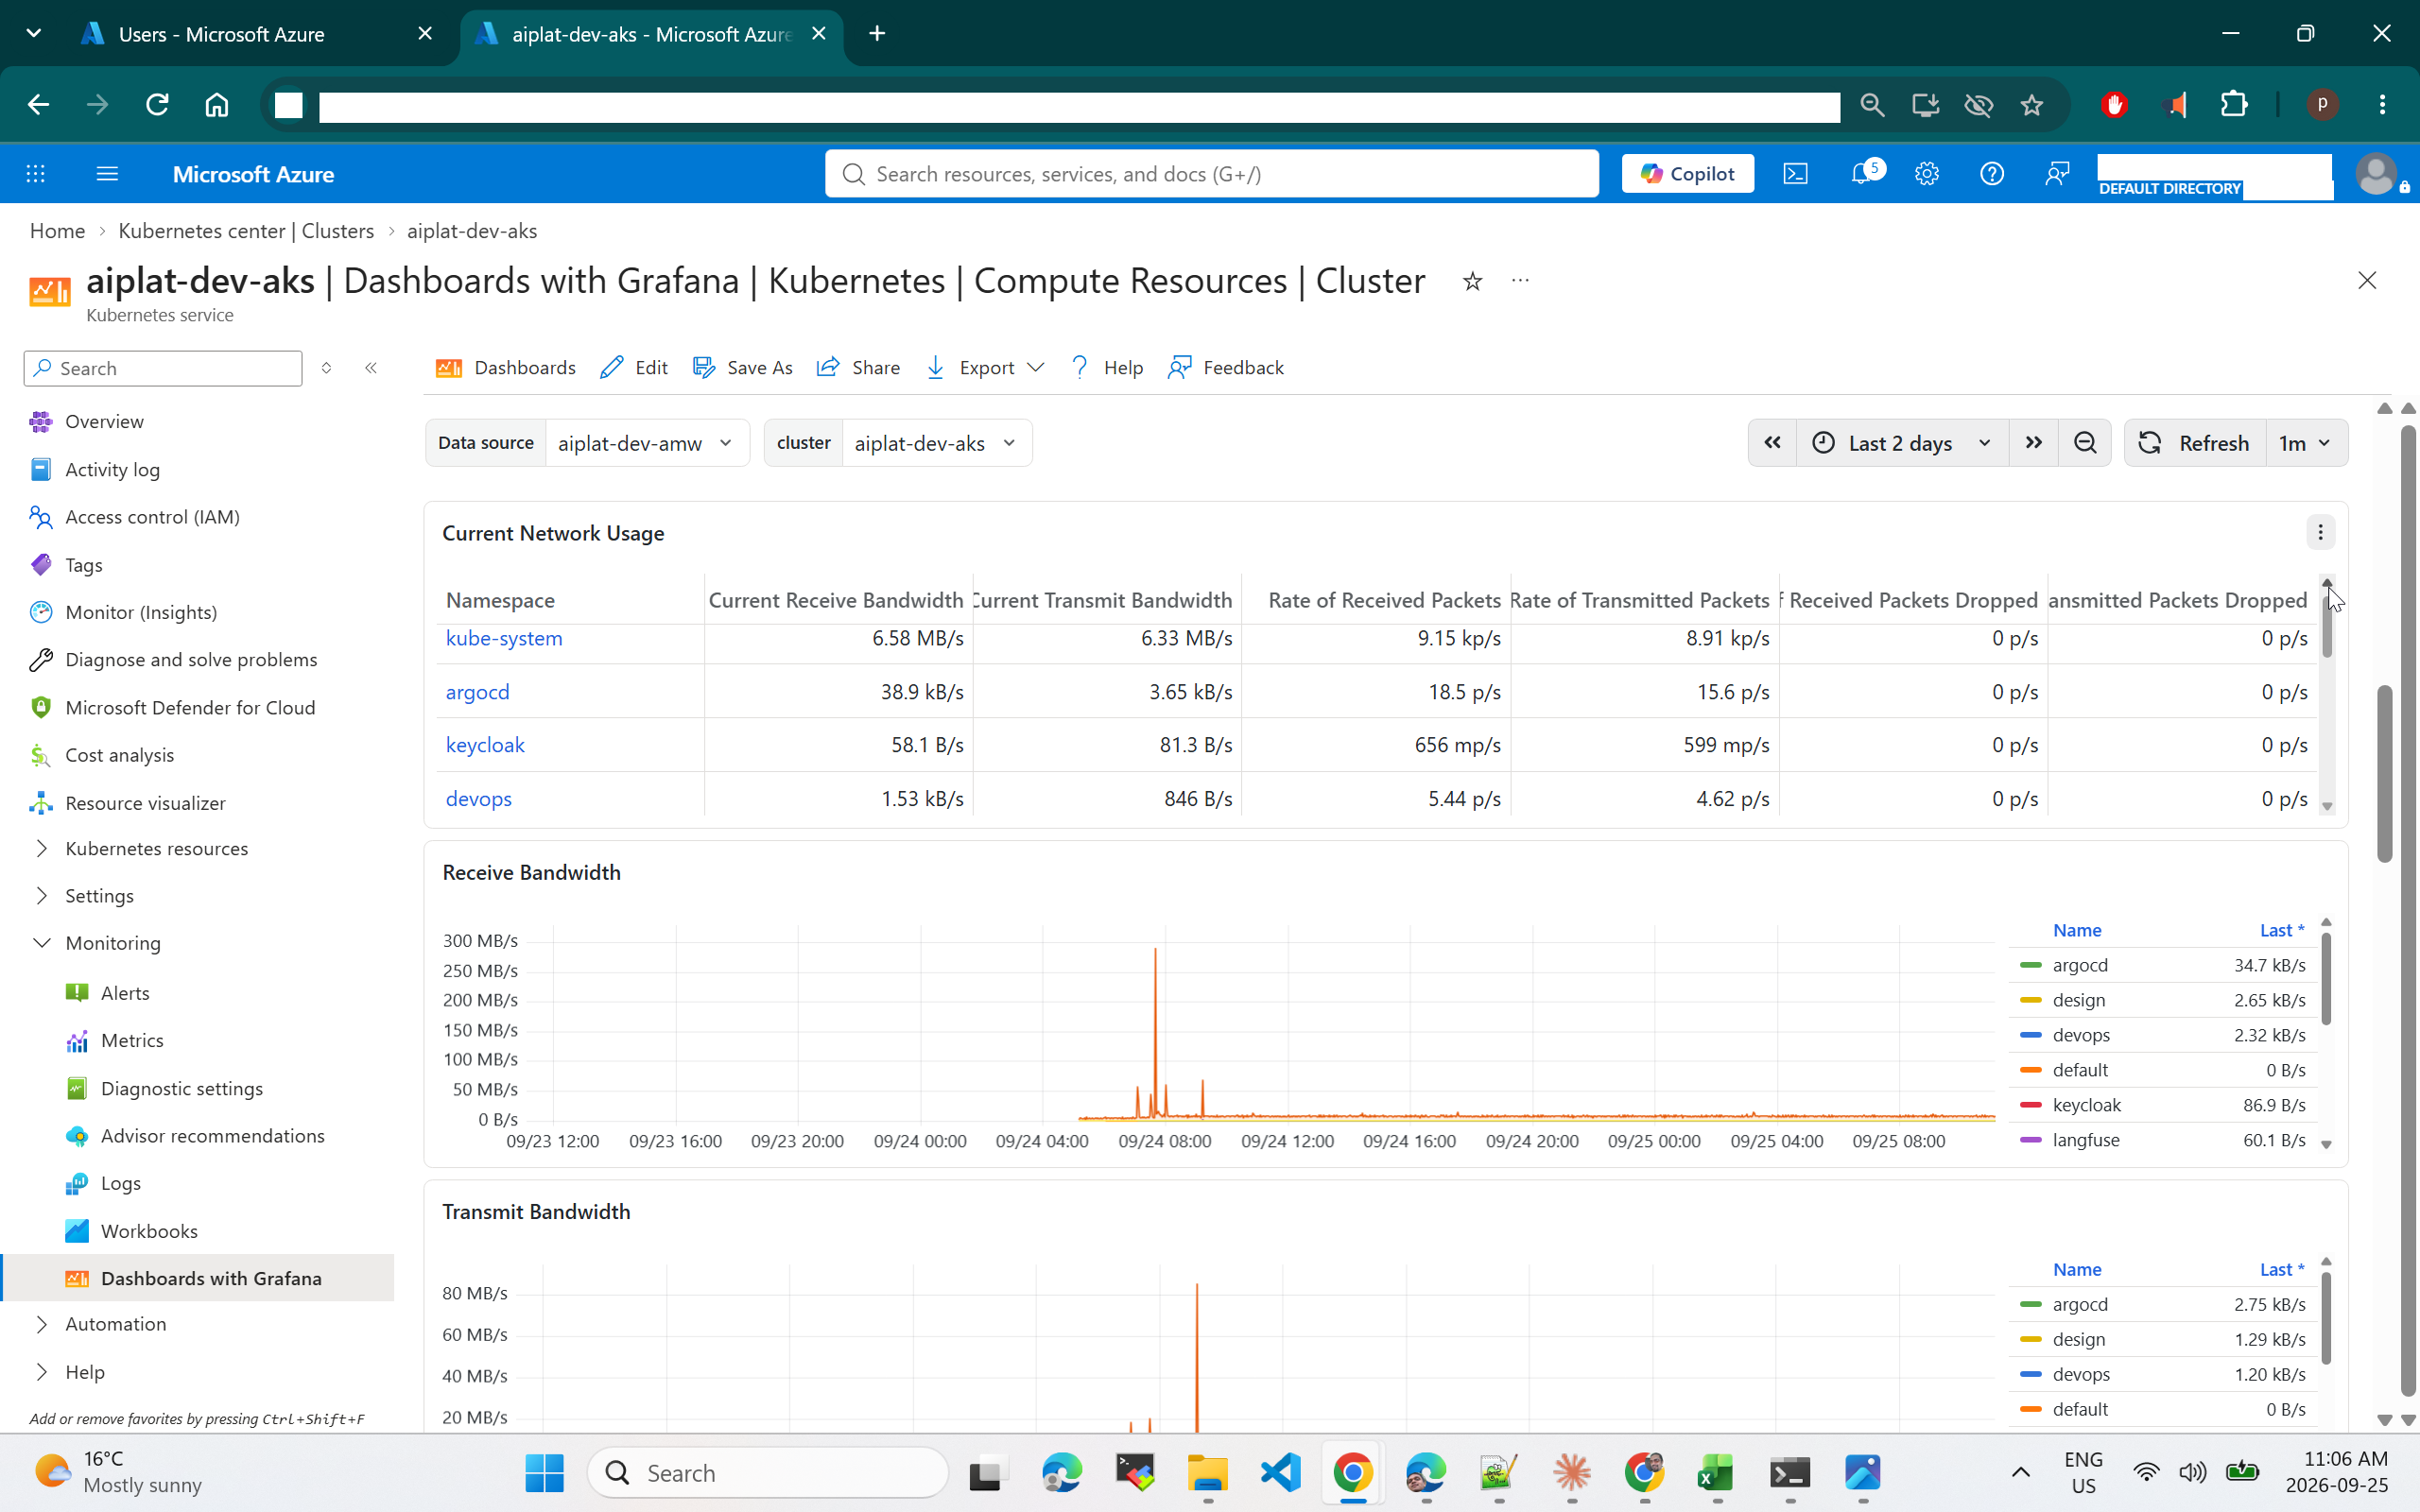Toggle devops series in Transmit Bandwidth legend
This screenshot has height=1512, width=2420.
pos(2081,1374)
